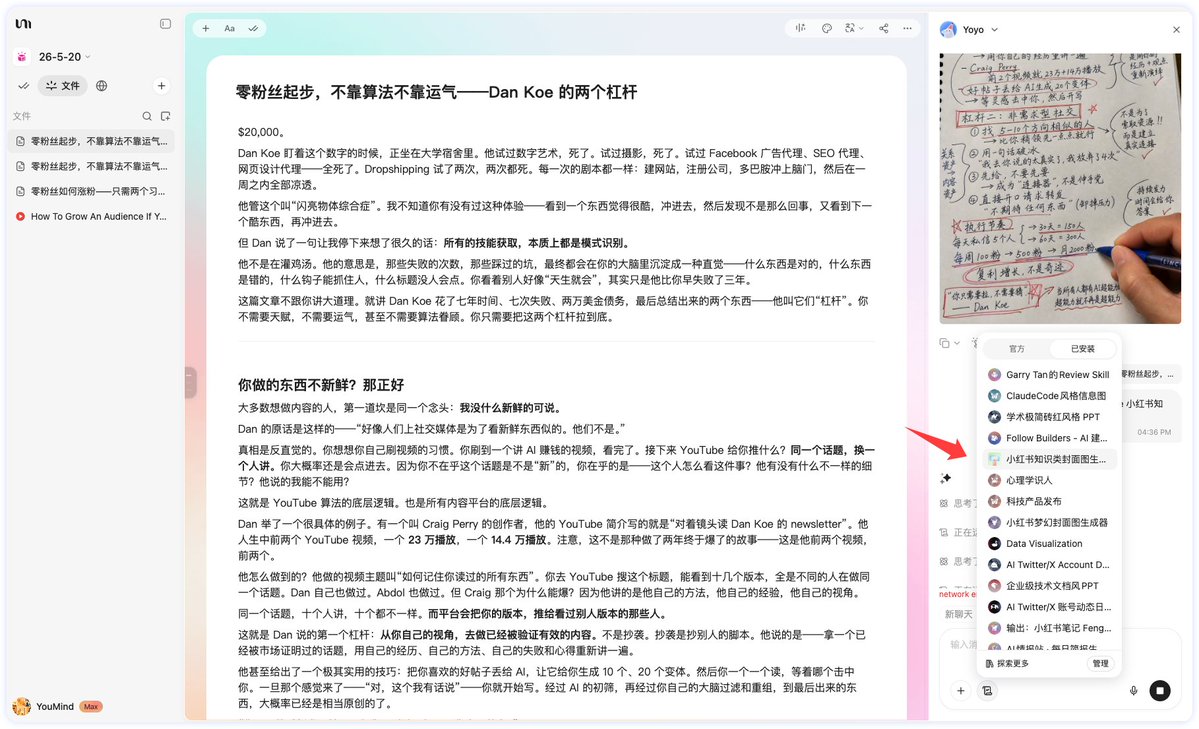Collapse the left sidebar panel icon
The width and height of the screenshot is (1199, 729).
click(x=165, y=24)
